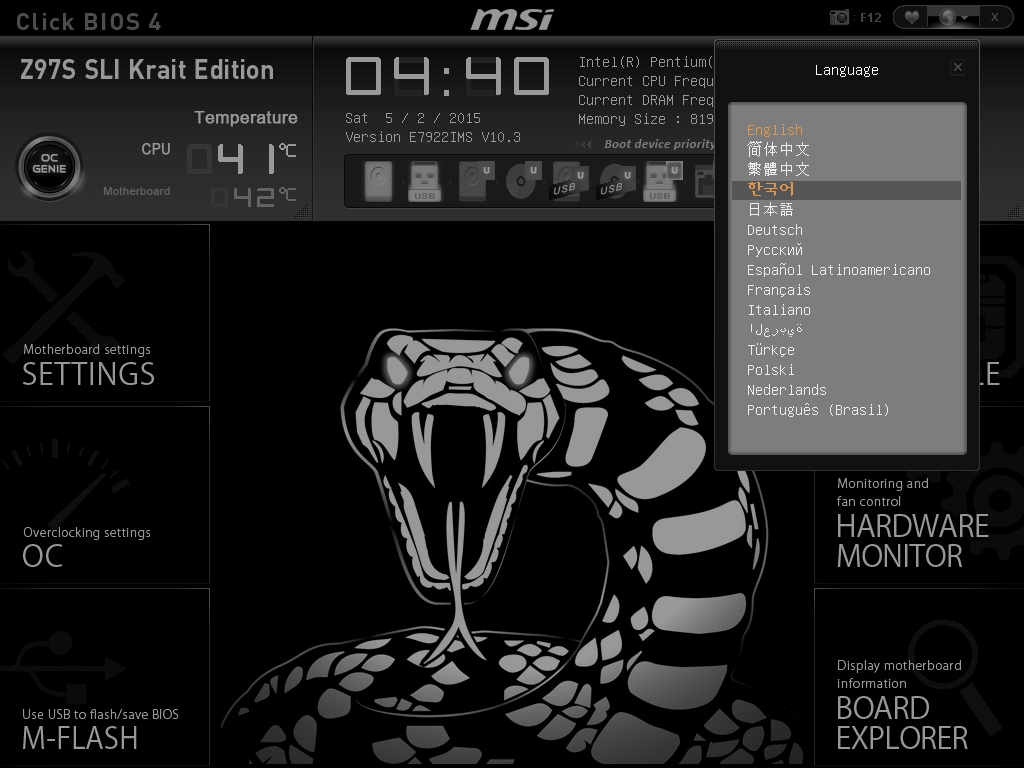Select the Arabic language entry
Screen dimensions: 1024x768
[775, 330]
